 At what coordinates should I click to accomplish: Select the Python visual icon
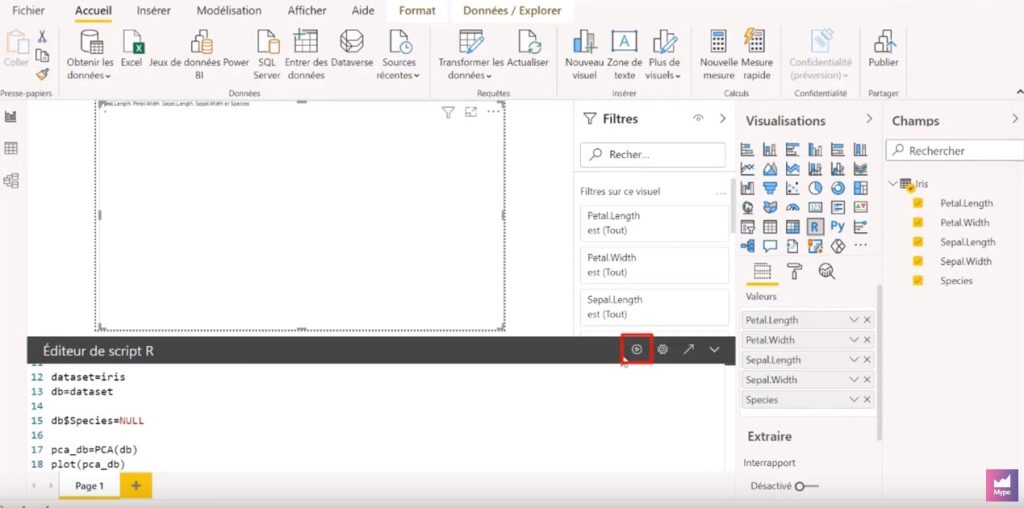[x=837, y=227]
